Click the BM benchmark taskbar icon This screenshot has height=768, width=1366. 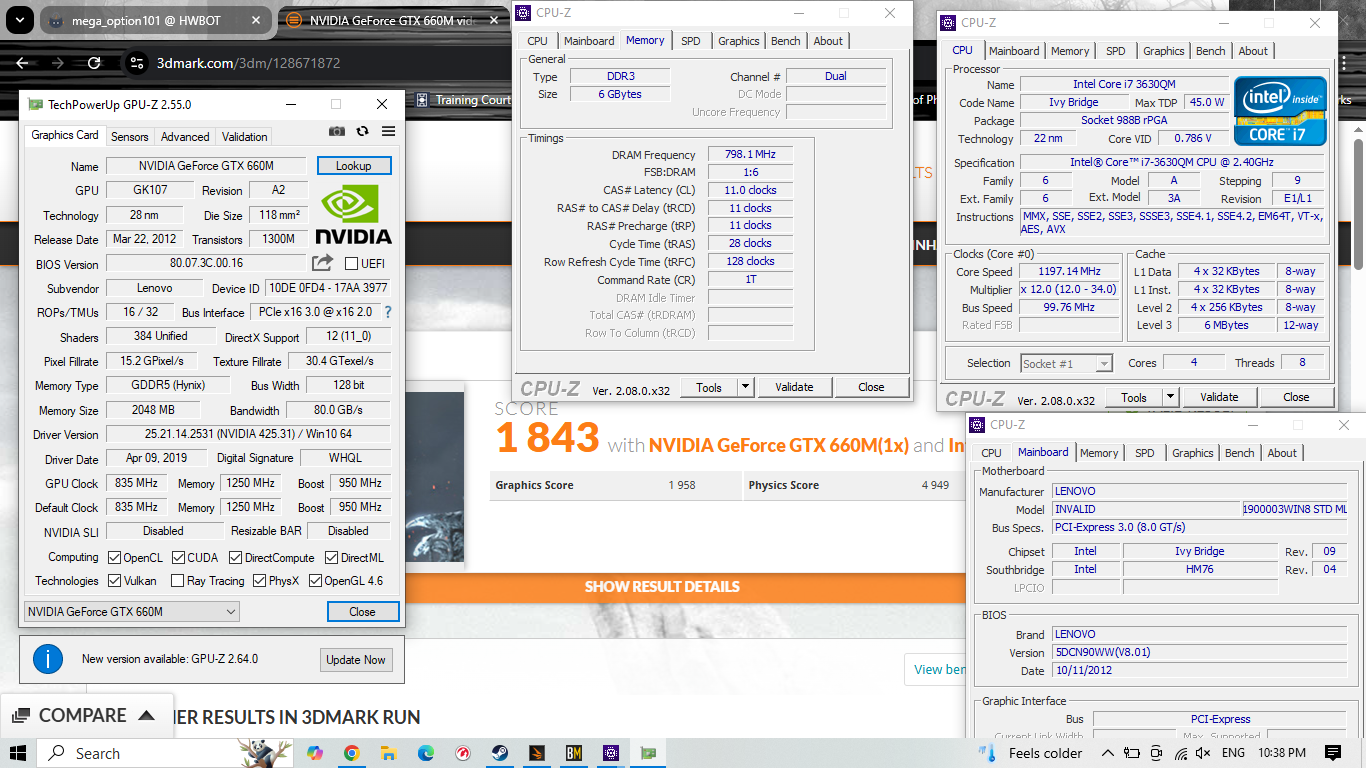point(574,753)
